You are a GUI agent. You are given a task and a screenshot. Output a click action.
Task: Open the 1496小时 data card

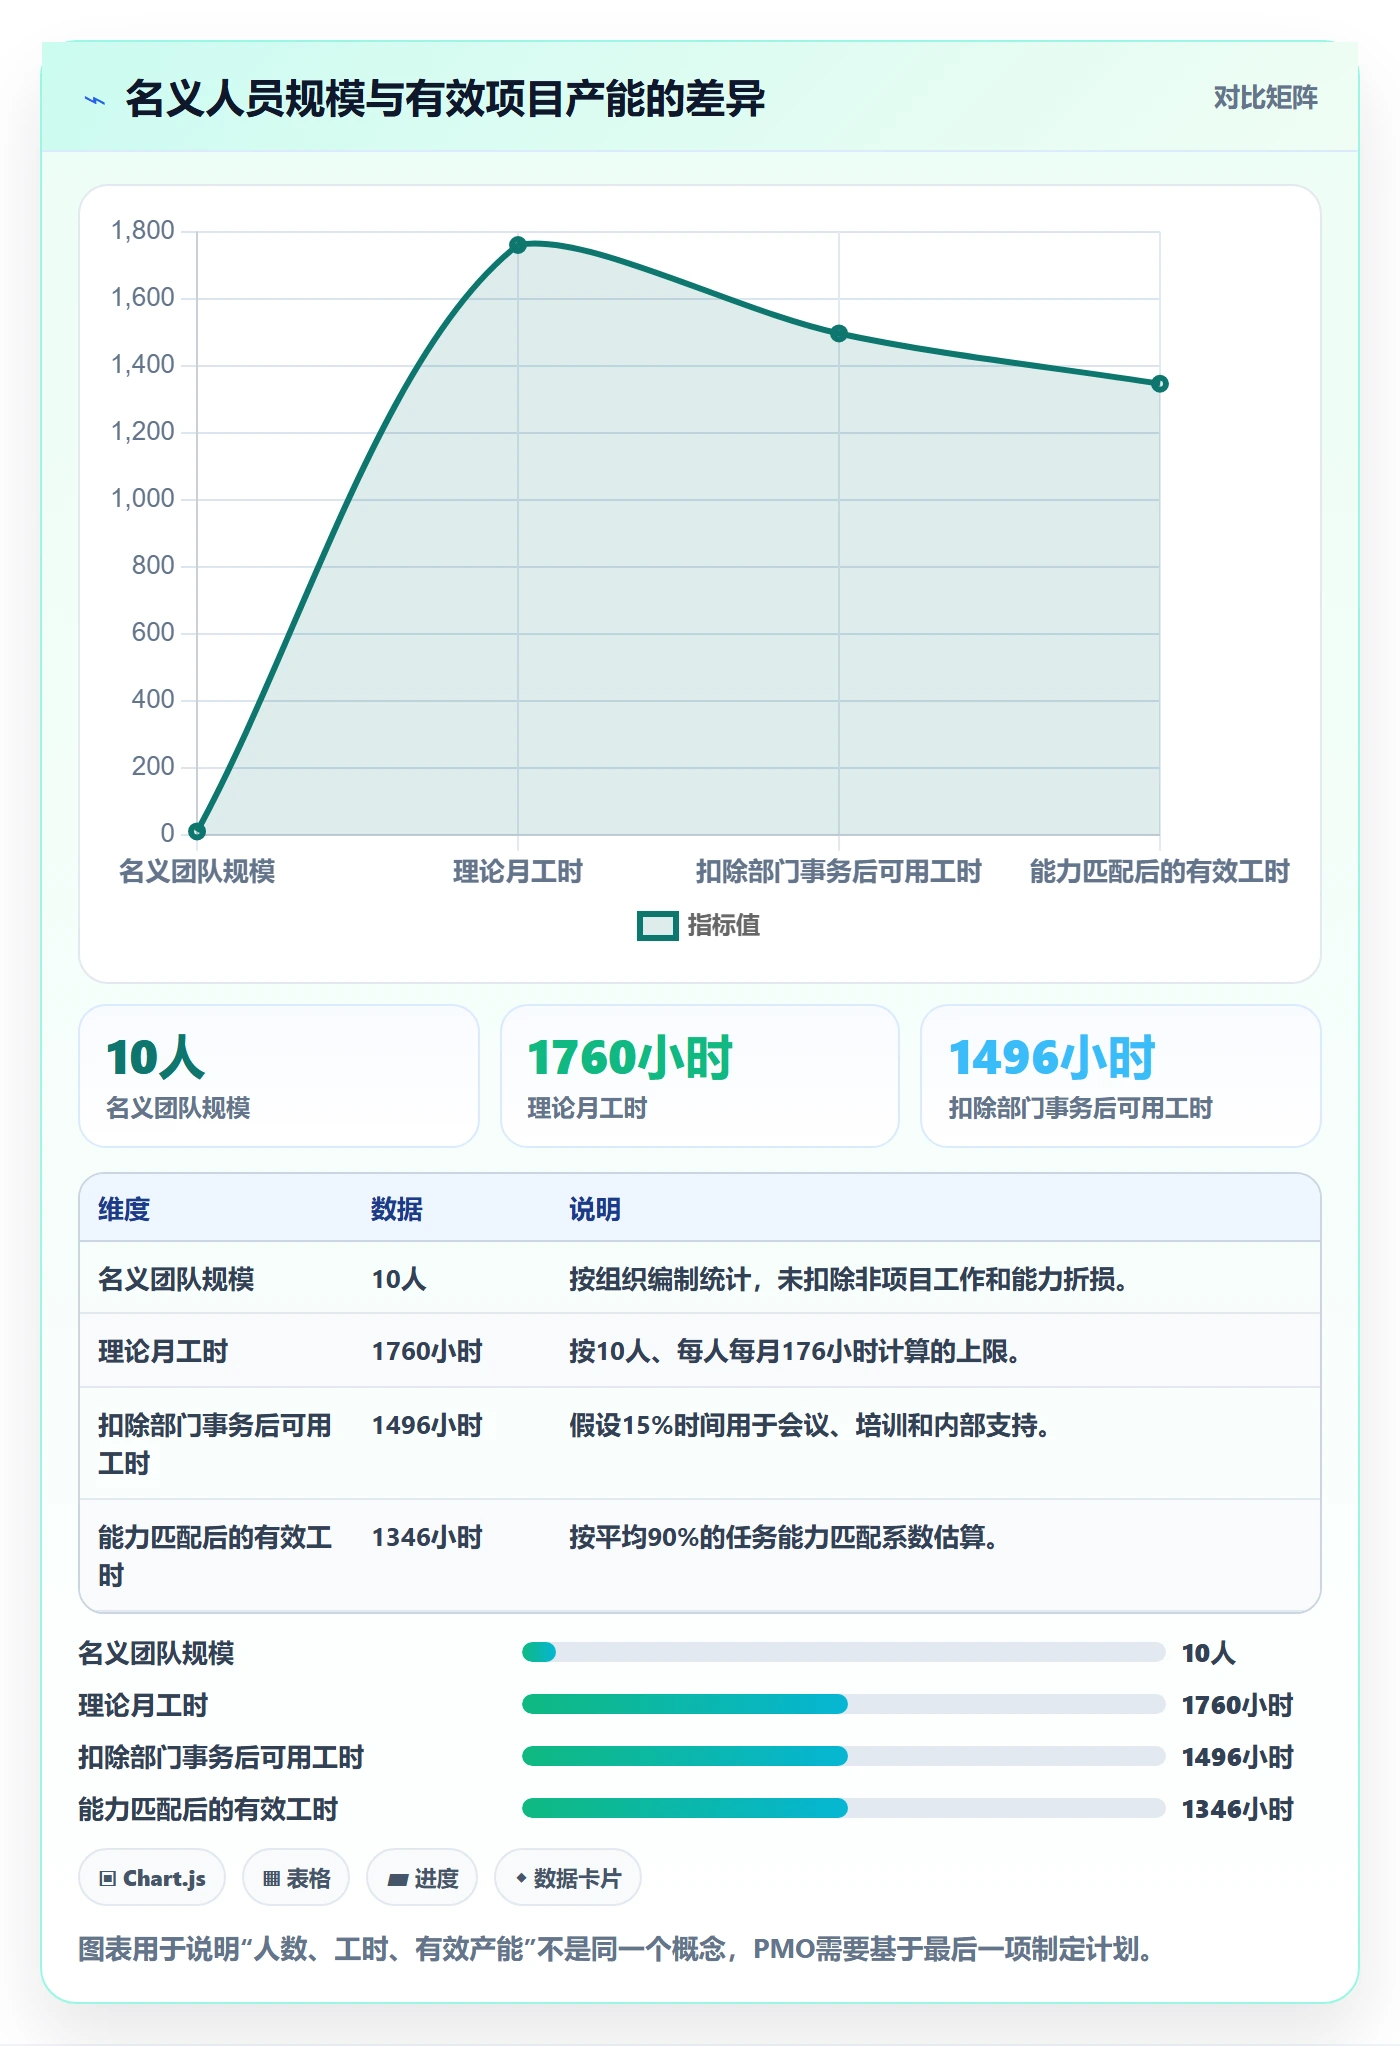1121,1076
